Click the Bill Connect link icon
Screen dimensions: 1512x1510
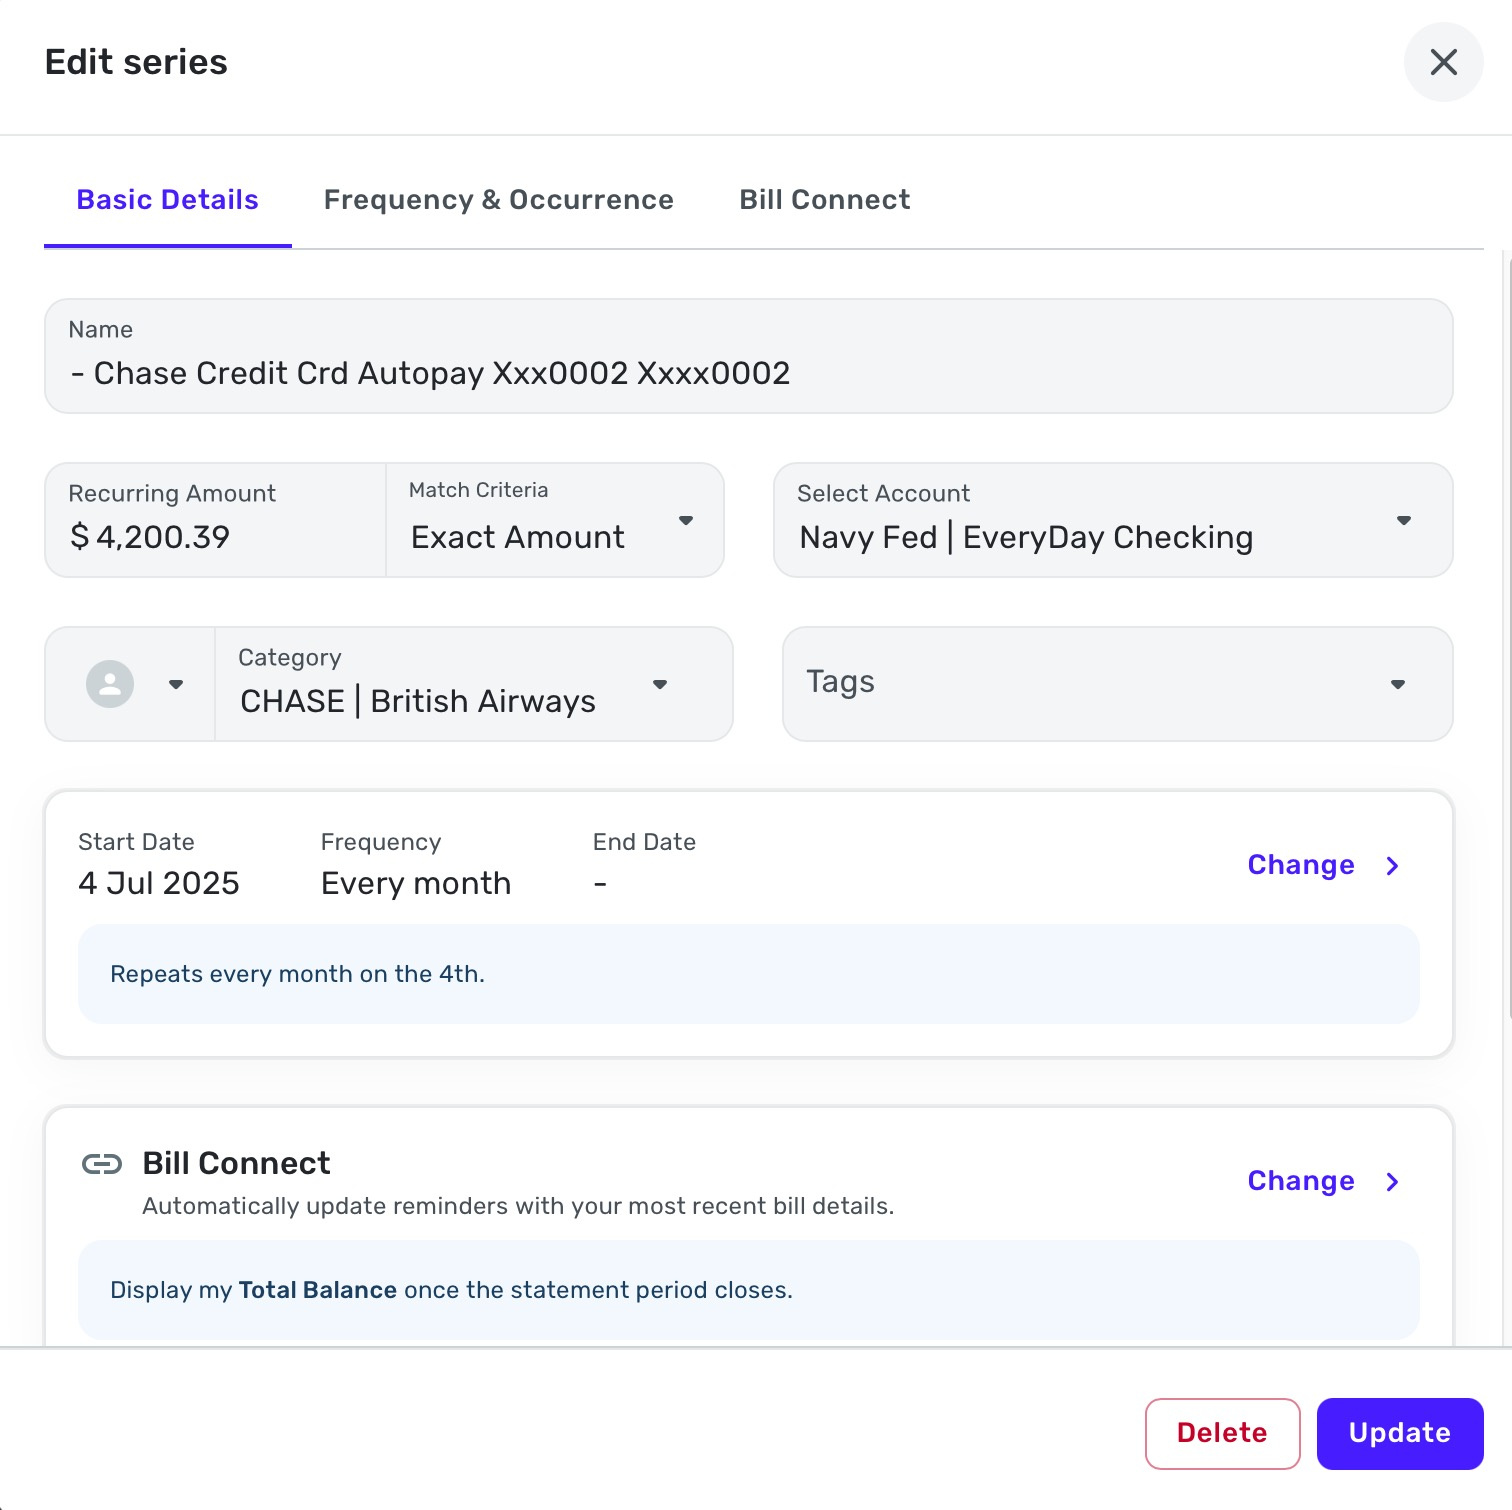(x=101, y=1164)
